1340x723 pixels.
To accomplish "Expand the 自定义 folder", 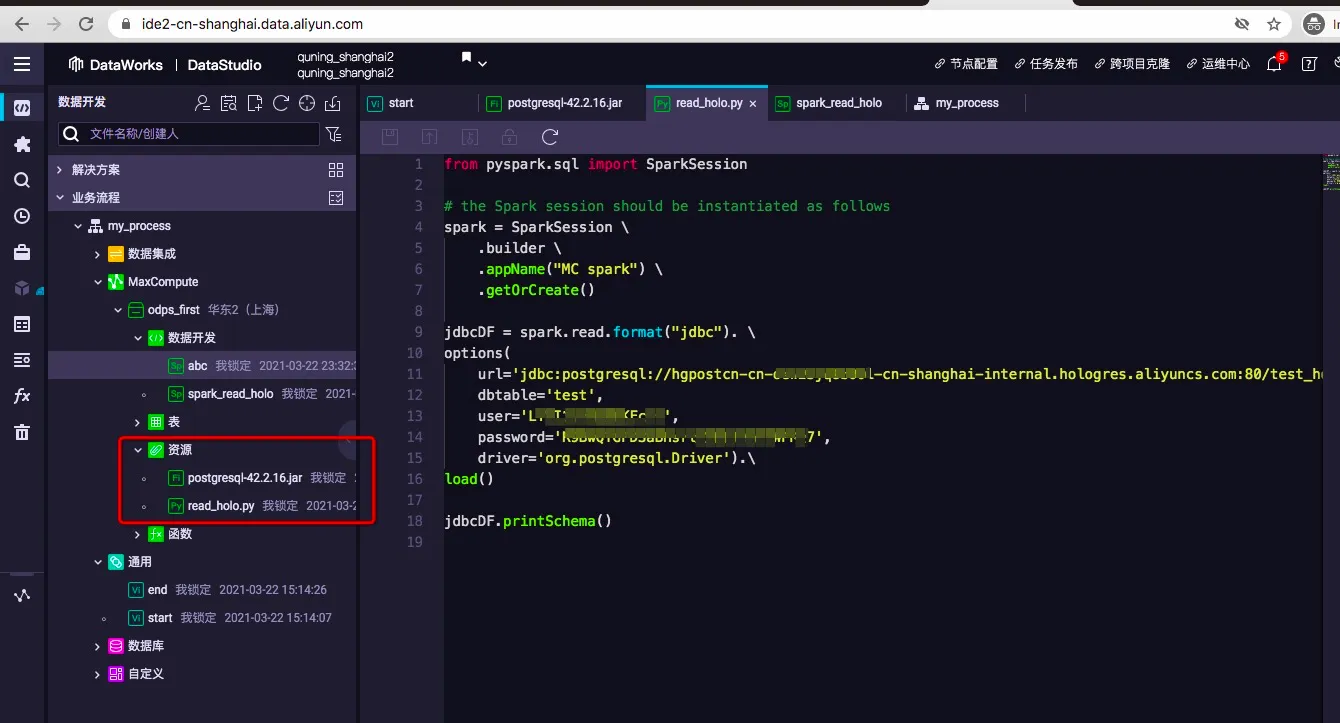I will pyautogui.click(x=97, y=674).
